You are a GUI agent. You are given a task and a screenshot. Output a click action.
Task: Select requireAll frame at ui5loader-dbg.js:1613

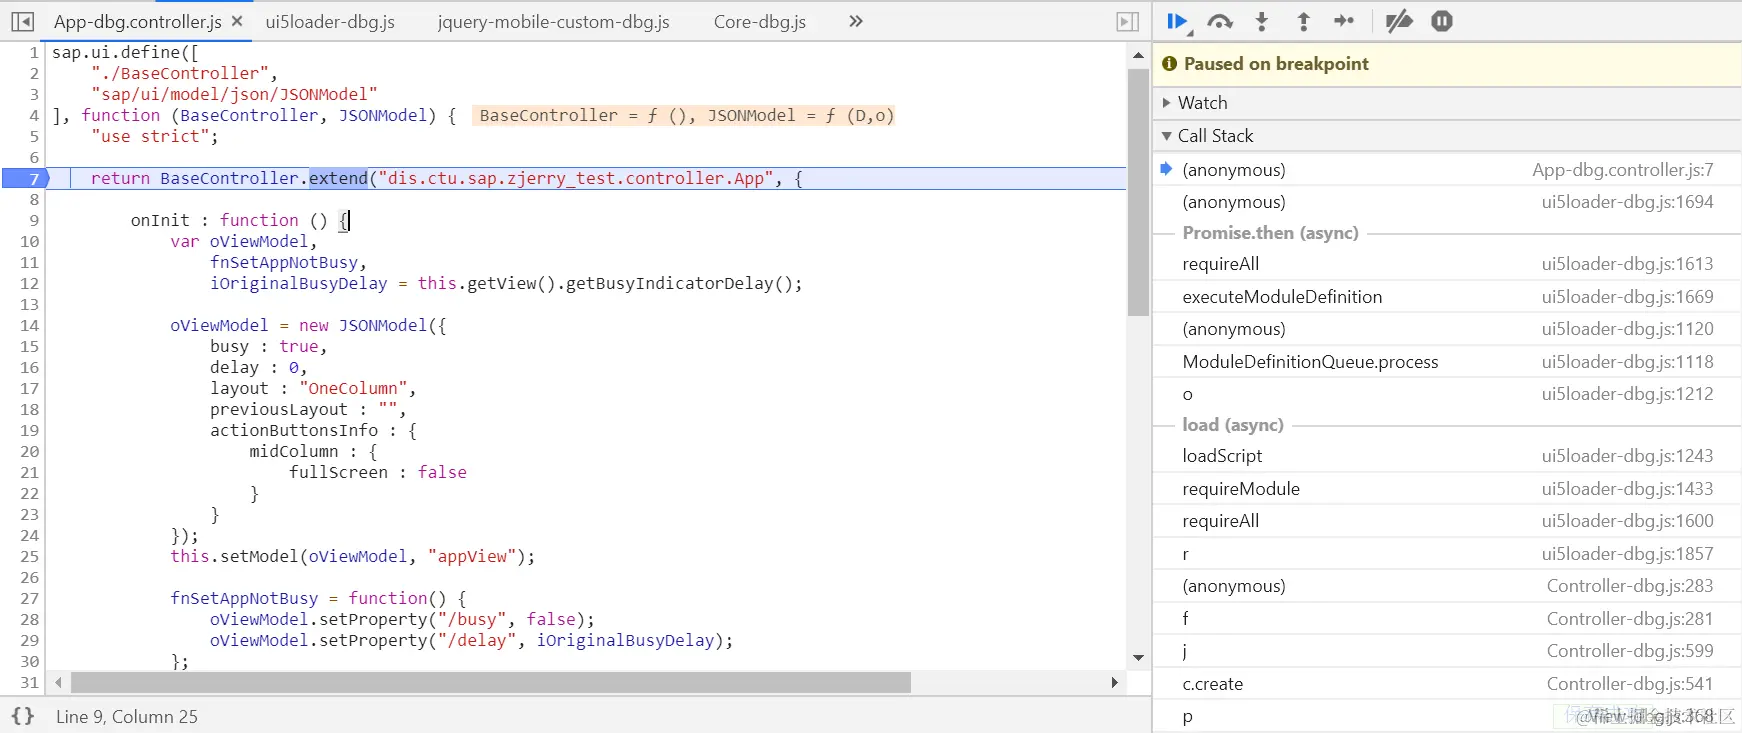pyautogui.click(x=1447, y=264)
